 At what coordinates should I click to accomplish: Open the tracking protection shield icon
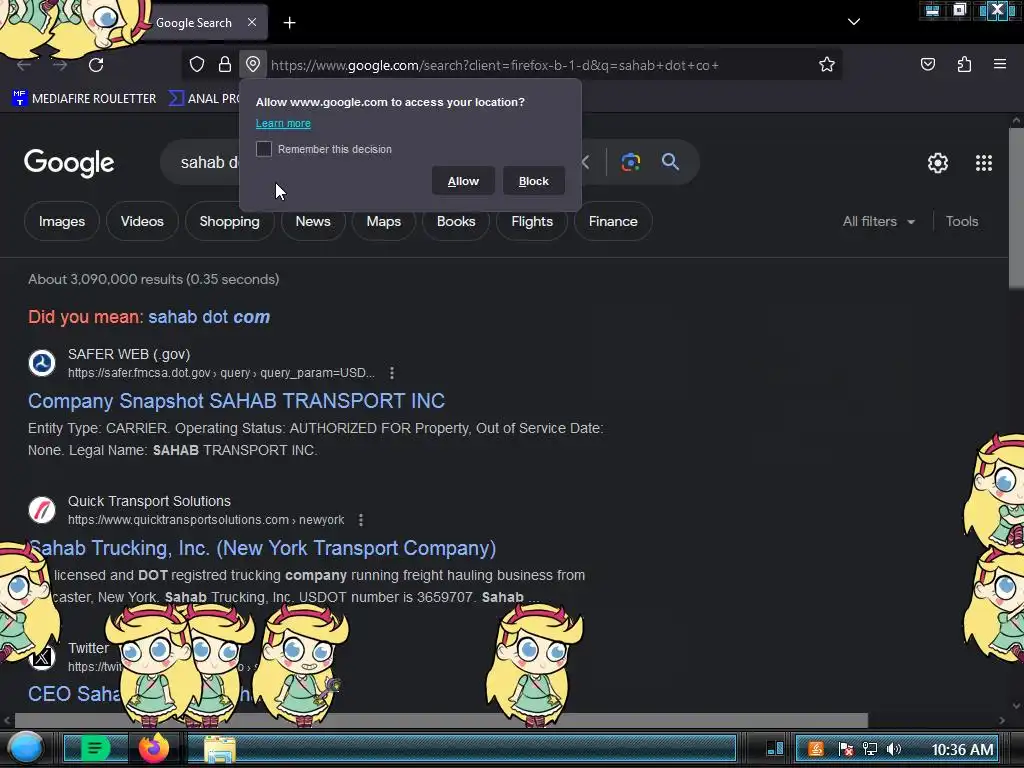(197, 64)
